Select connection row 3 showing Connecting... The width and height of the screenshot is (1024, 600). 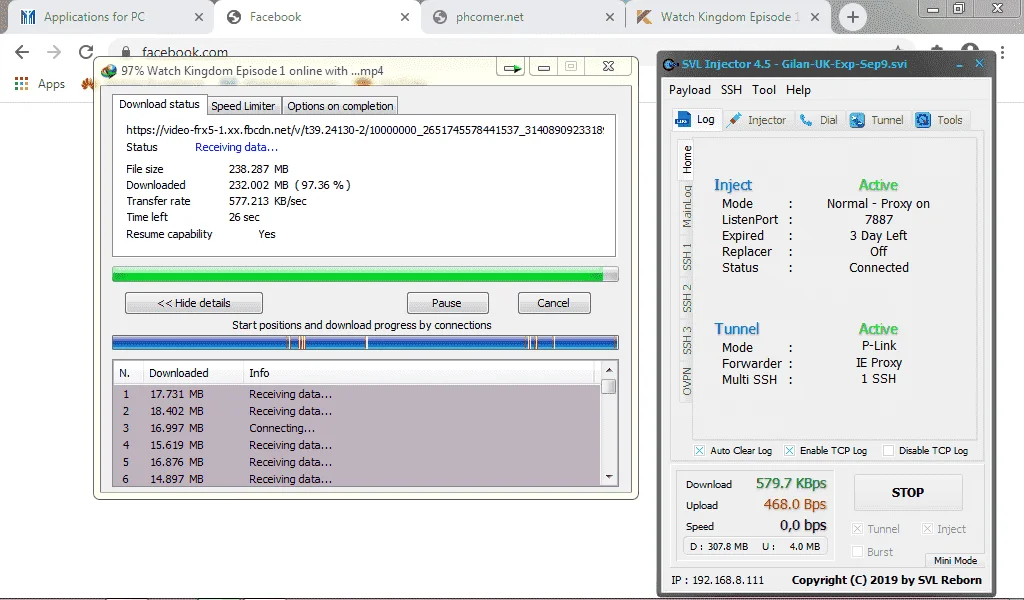(357, 428)
